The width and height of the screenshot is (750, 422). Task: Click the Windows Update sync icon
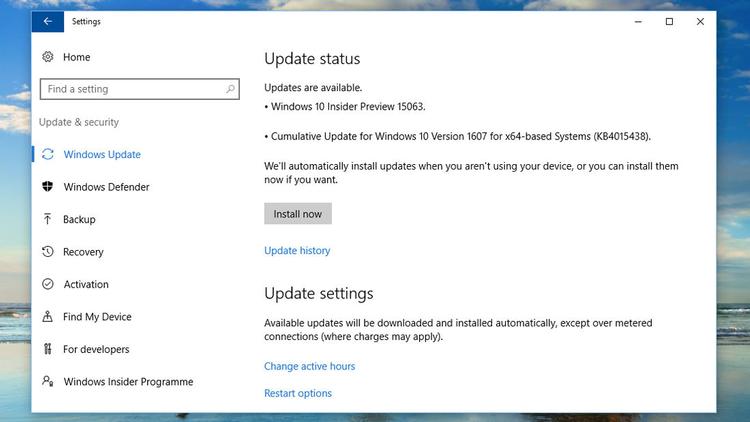tap(47, 154)
